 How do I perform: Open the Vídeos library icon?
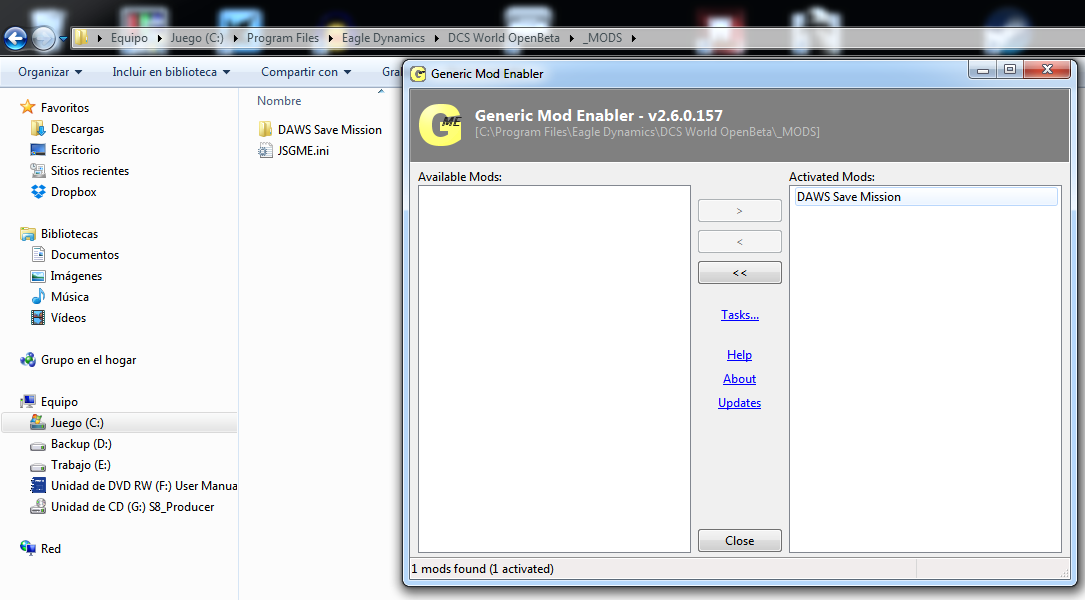click(38, 318)
